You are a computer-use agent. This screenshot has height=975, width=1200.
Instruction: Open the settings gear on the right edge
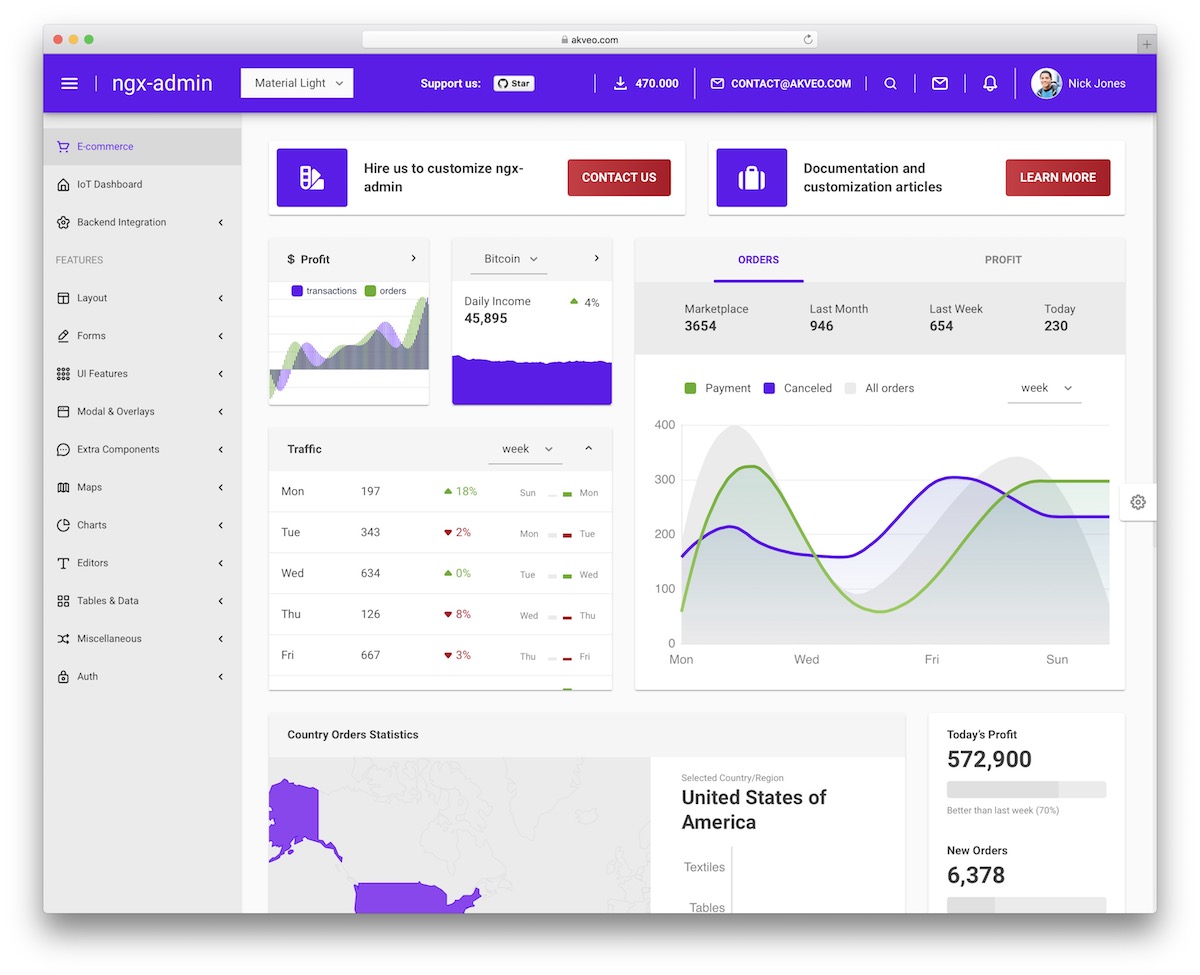point(1137,502)
